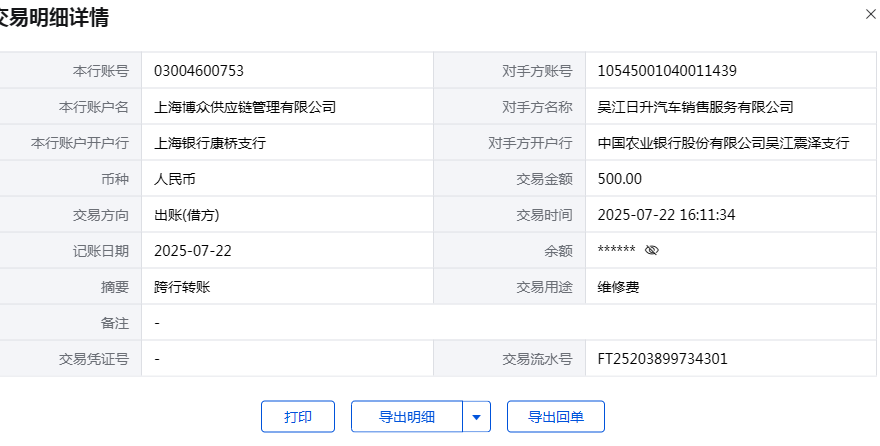Click the 上海银行康桥支行 bank value

pyautogui.click(x=210, y=143)
